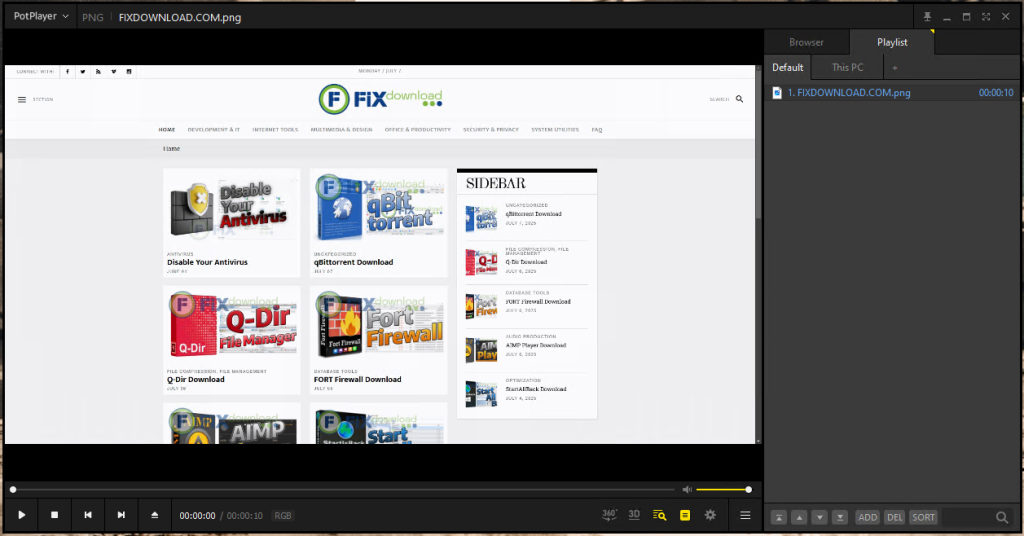Move playlist item to top
The image size is (1024, 536).
point(779,517)
